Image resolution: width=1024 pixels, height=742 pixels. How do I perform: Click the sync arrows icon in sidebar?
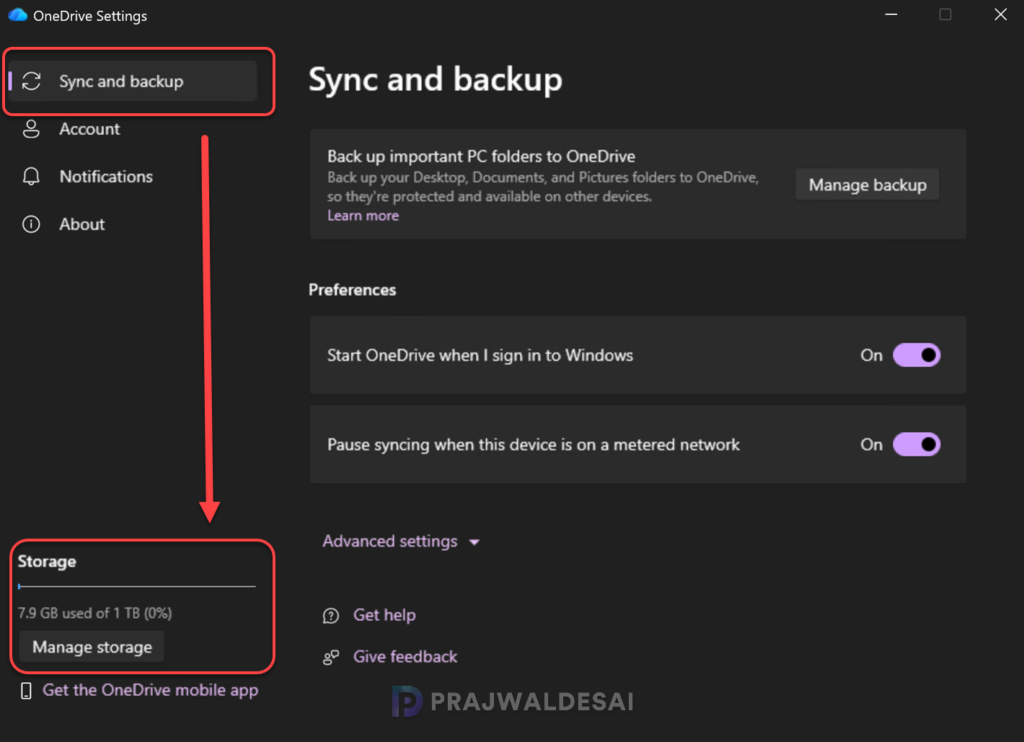coord(31,81)
